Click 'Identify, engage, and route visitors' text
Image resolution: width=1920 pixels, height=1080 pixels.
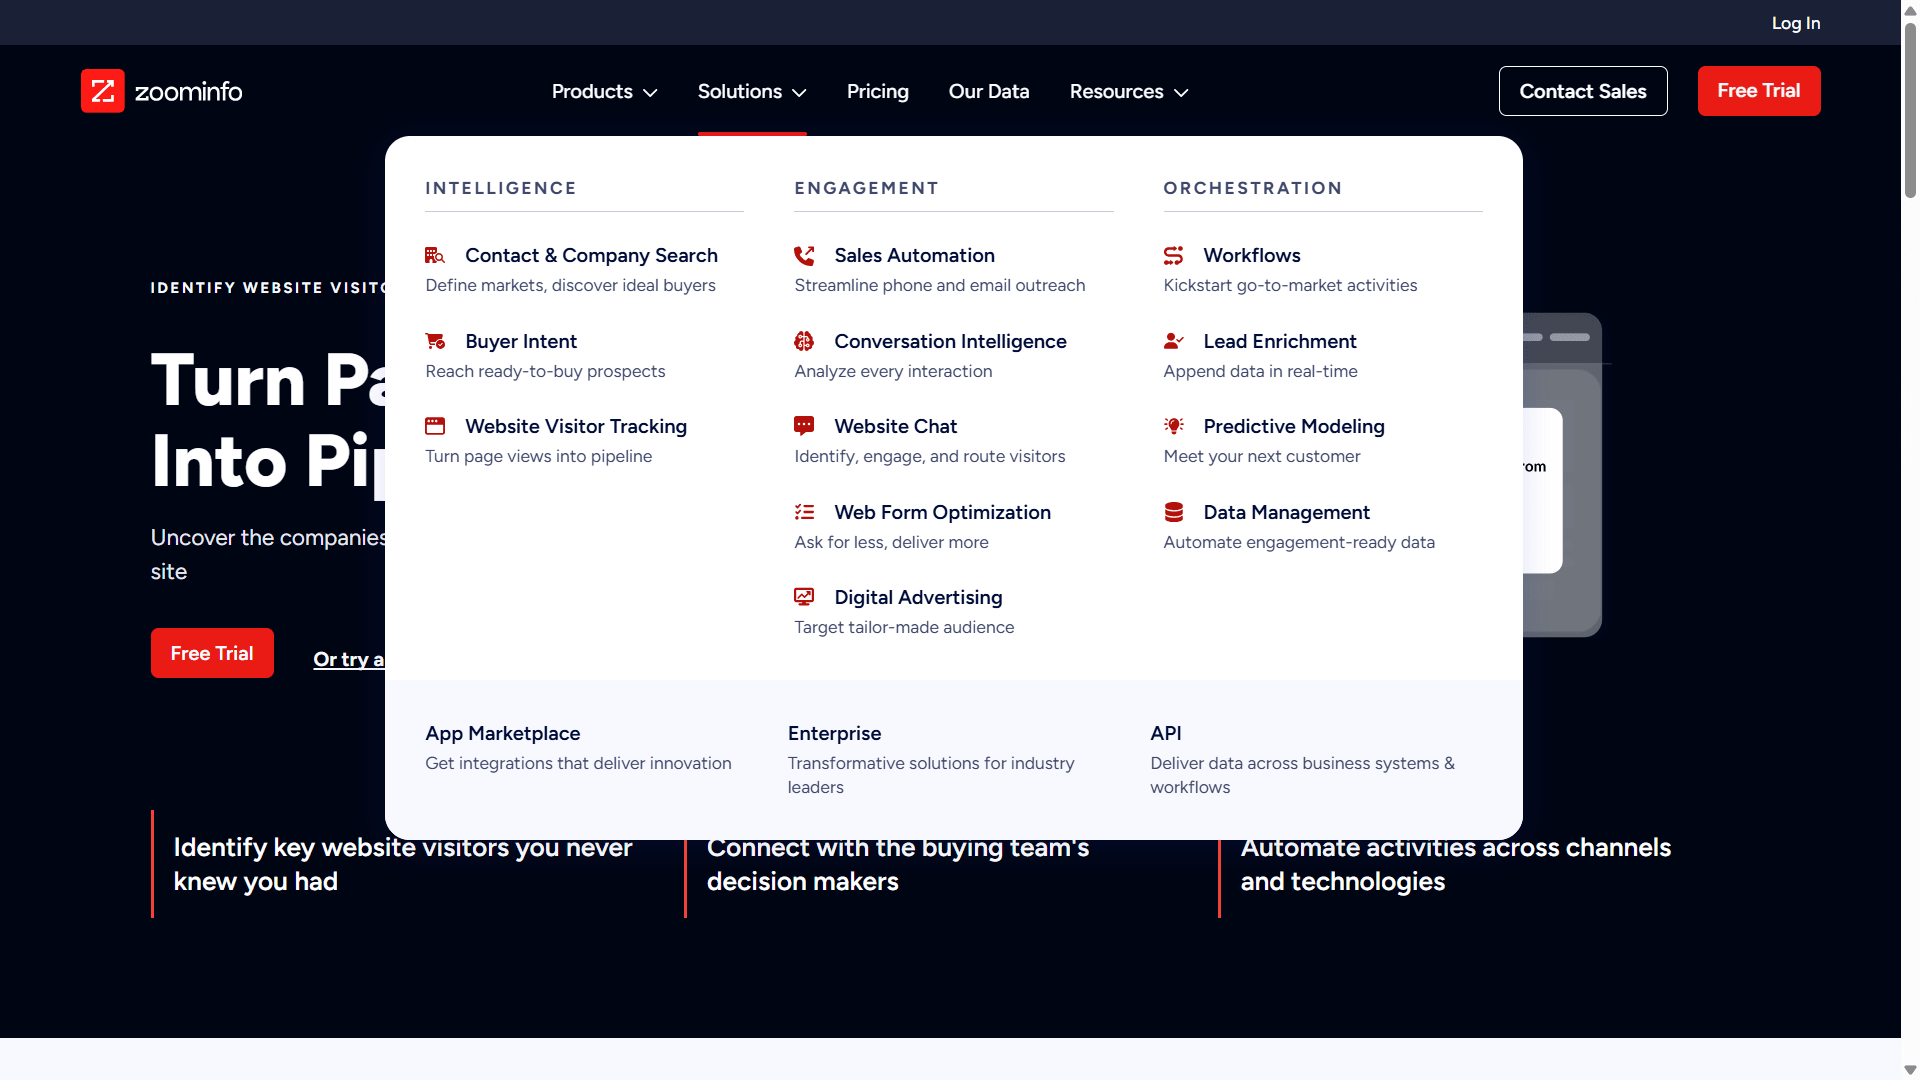click(929, 456)
